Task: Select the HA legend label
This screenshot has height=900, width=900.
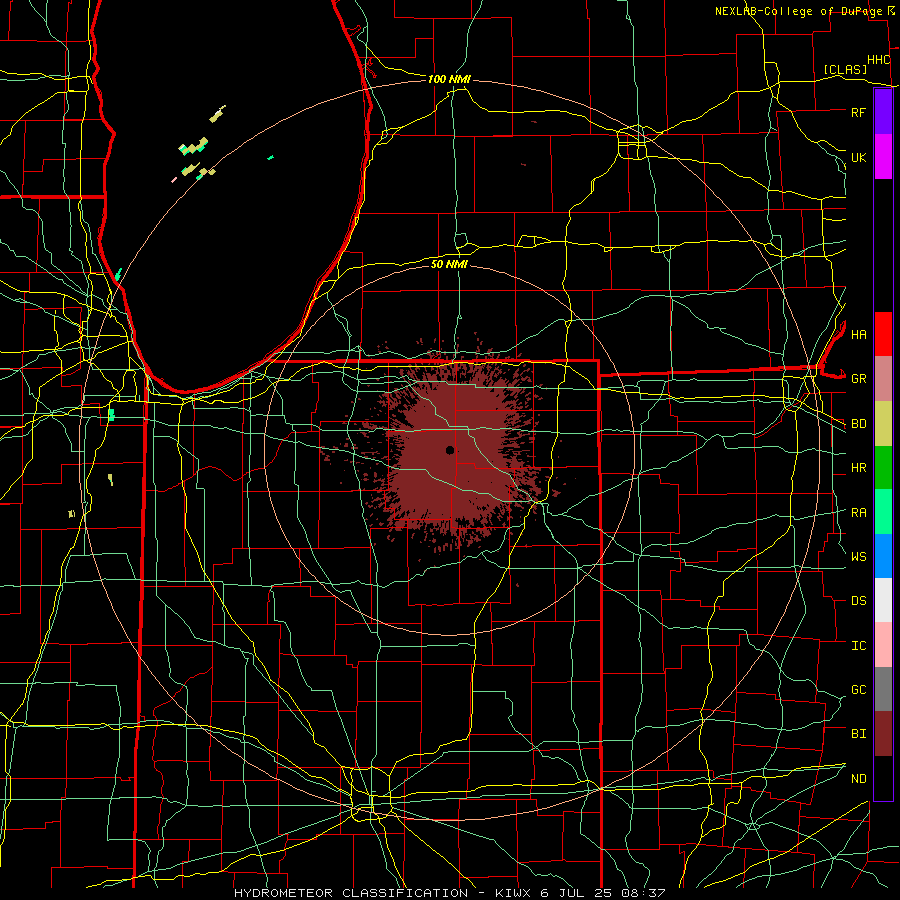Action: click(859, 334)
